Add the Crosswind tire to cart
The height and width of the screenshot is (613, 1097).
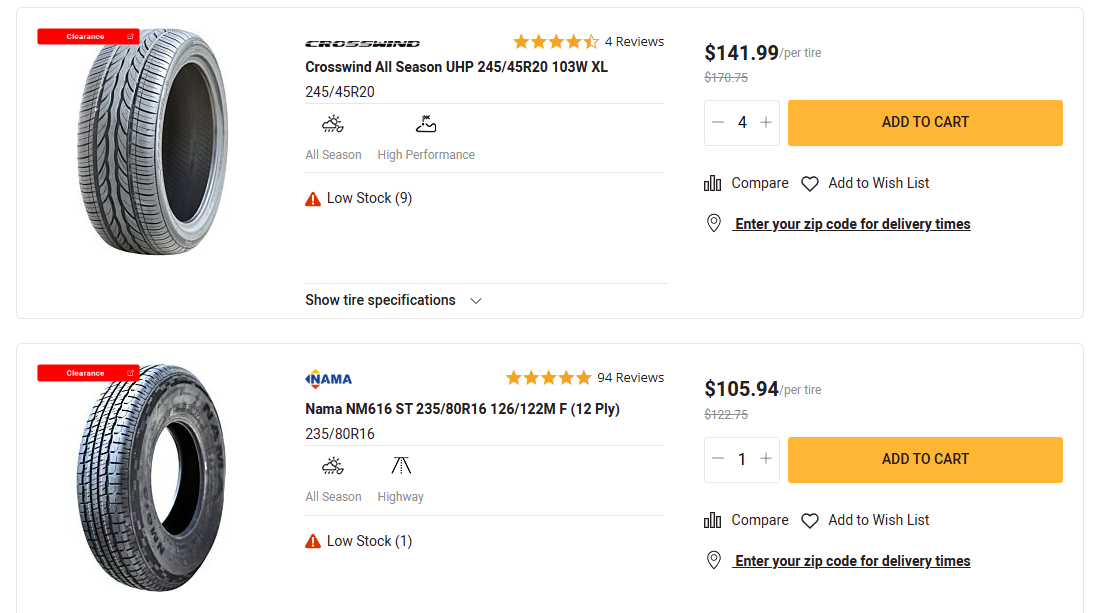[x=925, y=122]
